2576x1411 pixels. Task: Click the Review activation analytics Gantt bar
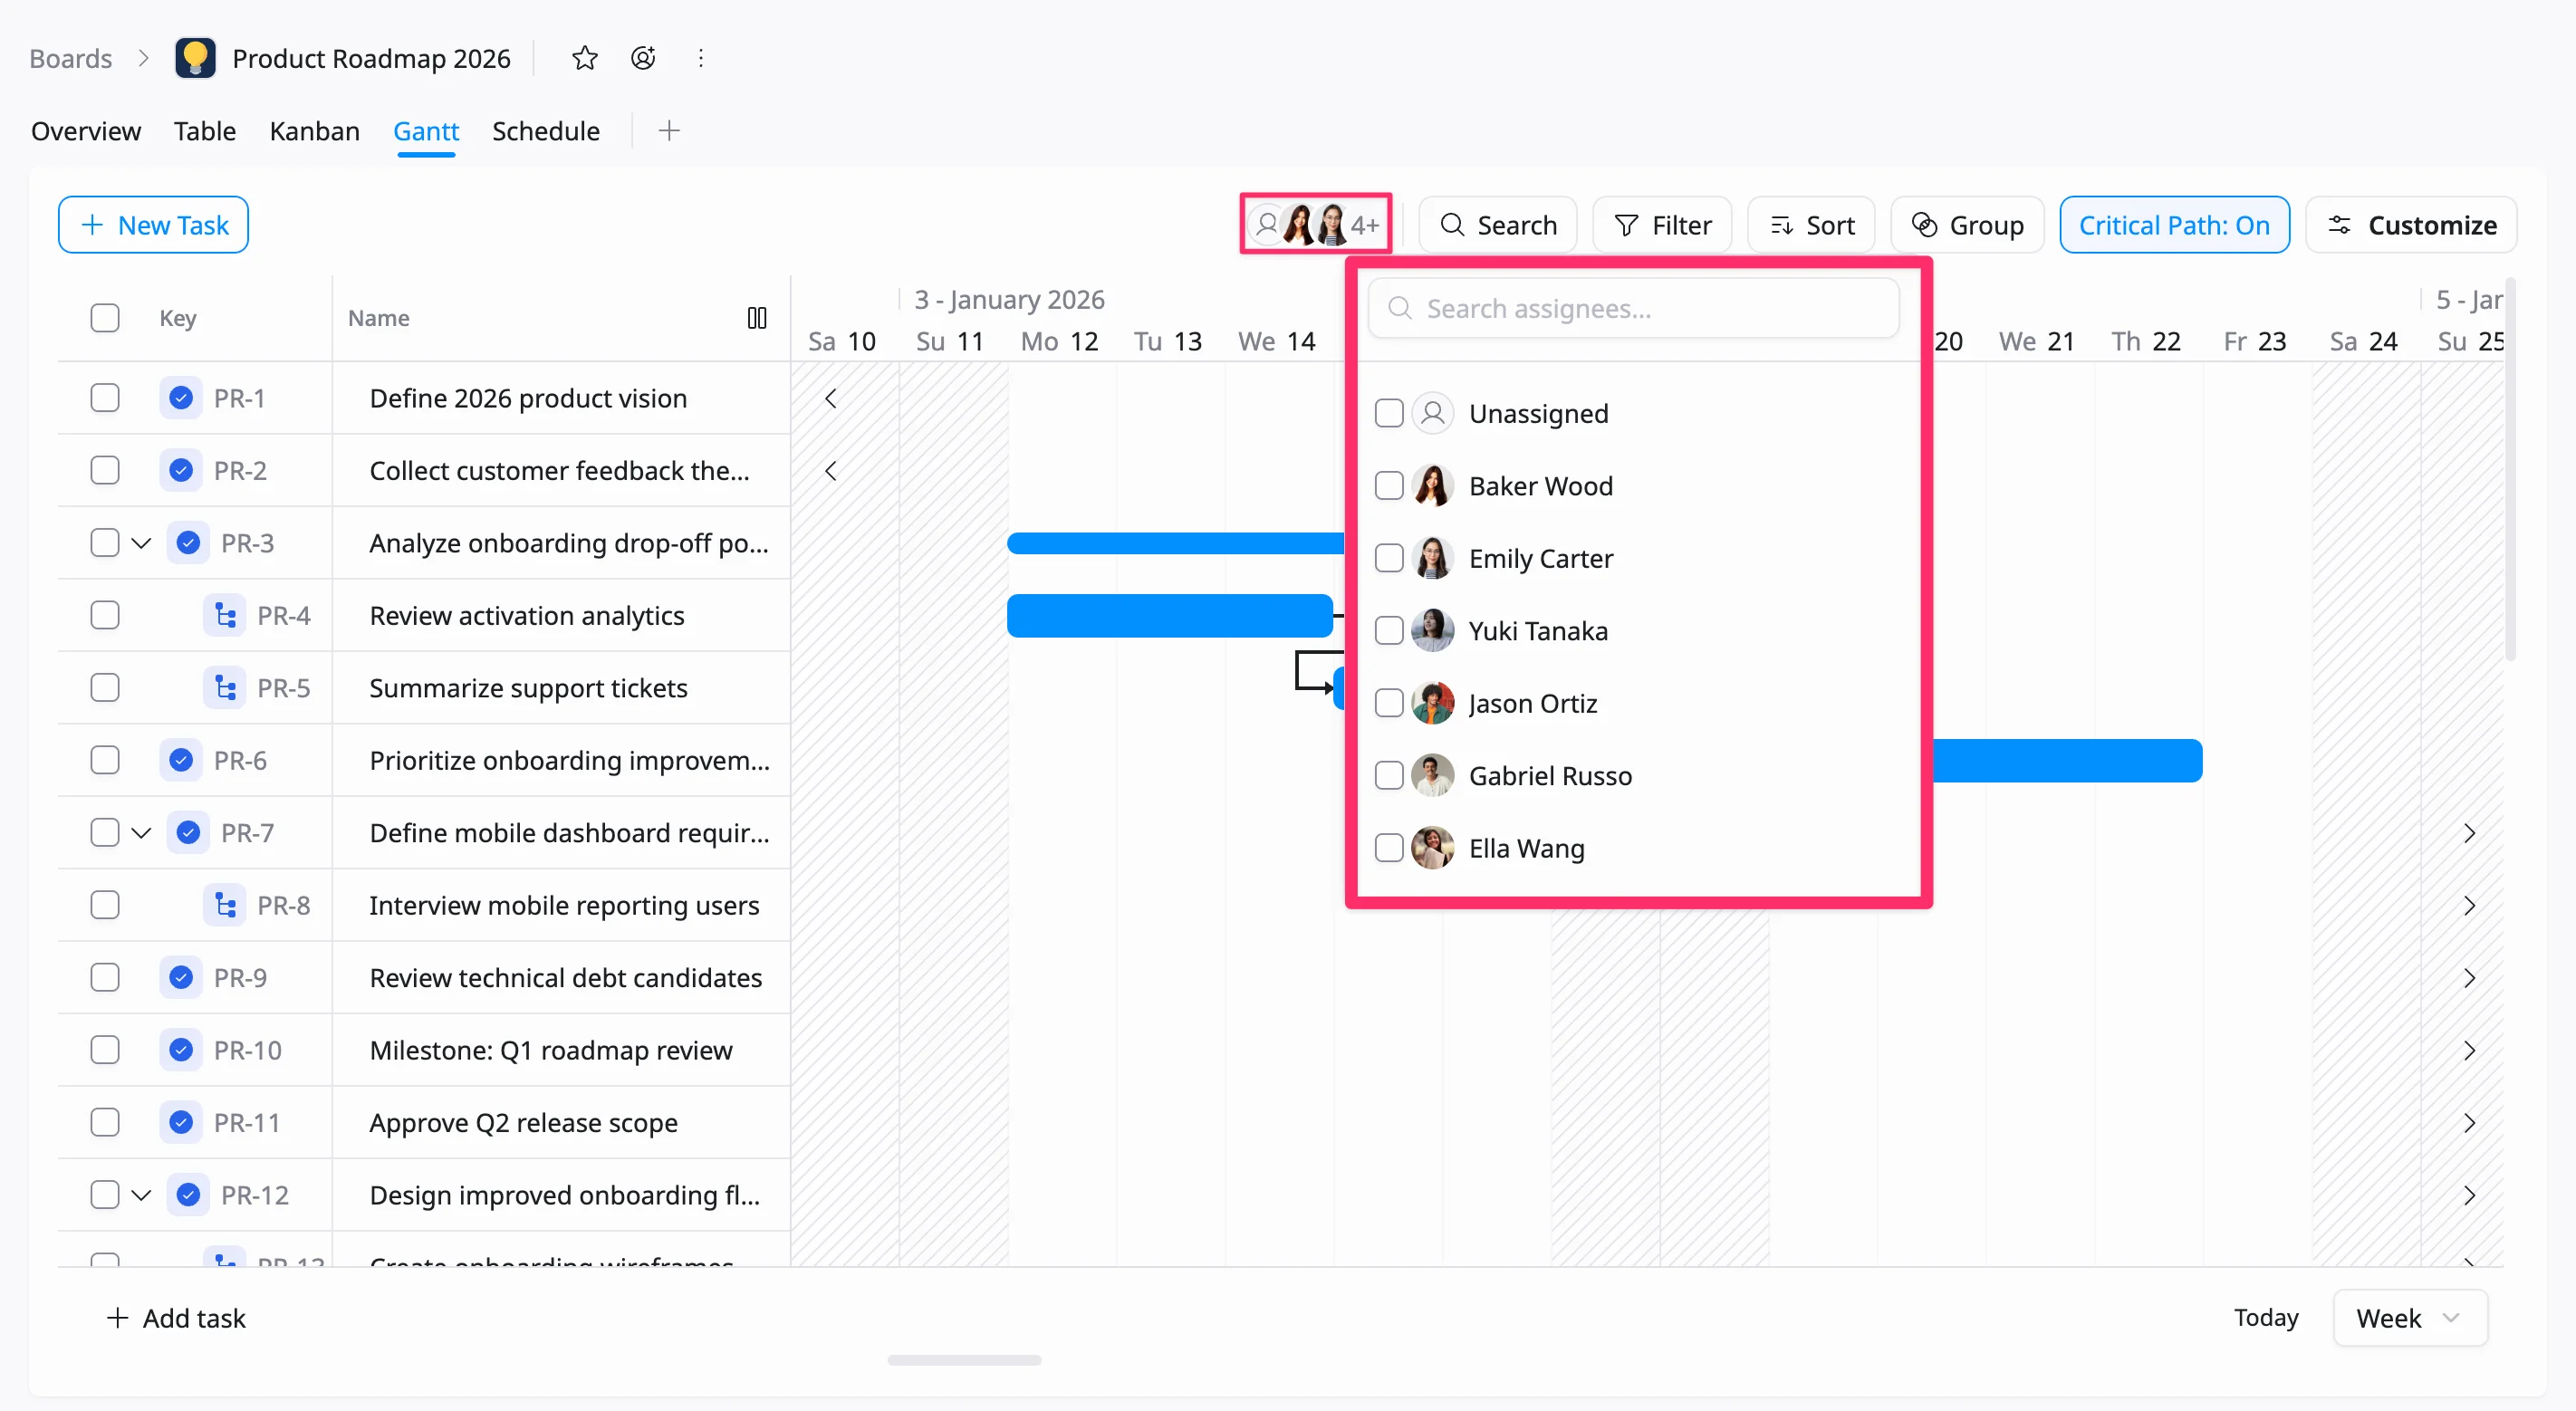(1169, 616)
